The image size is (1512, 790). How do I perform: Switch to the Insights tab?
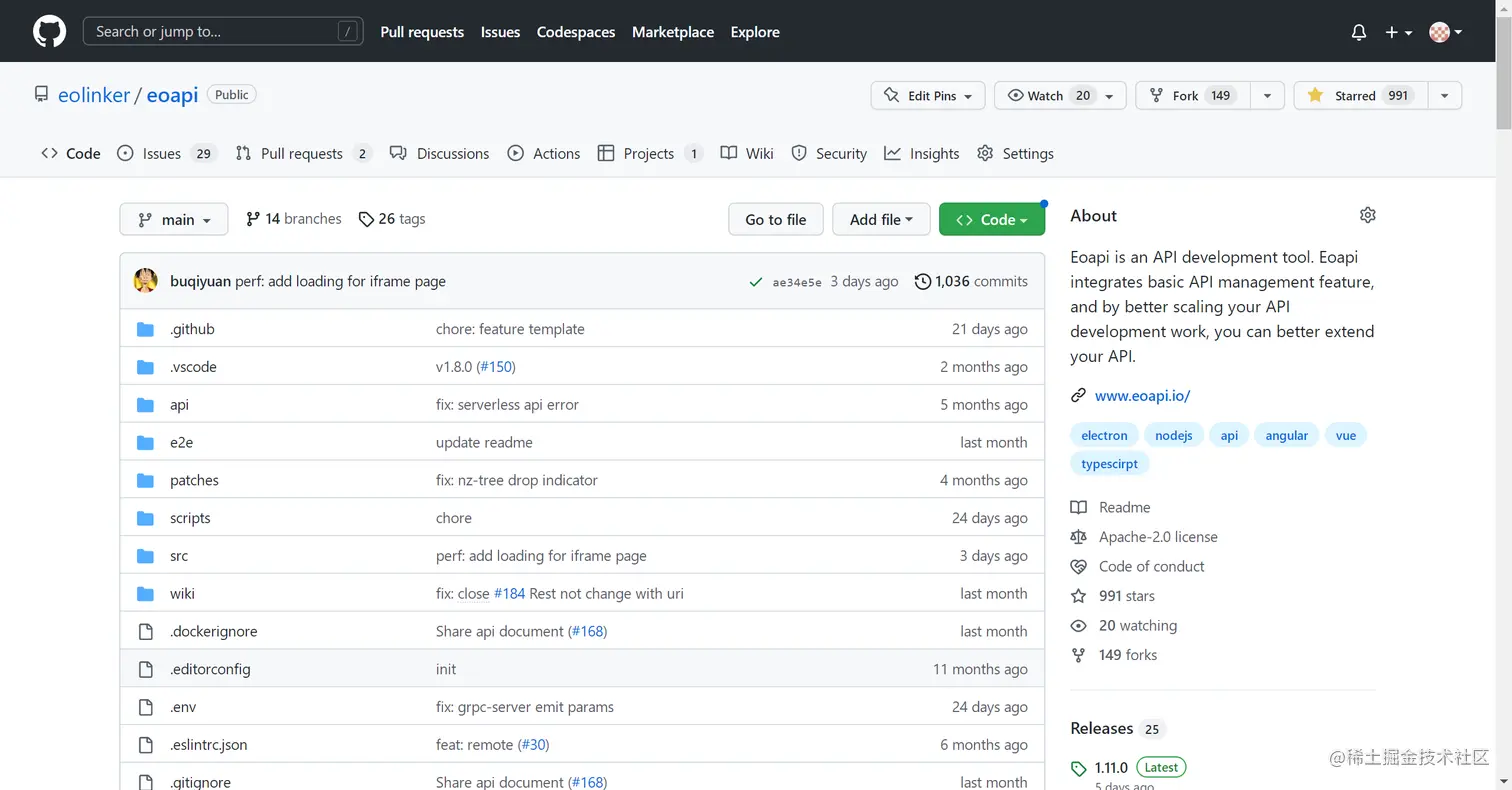(x=922, y=153)
